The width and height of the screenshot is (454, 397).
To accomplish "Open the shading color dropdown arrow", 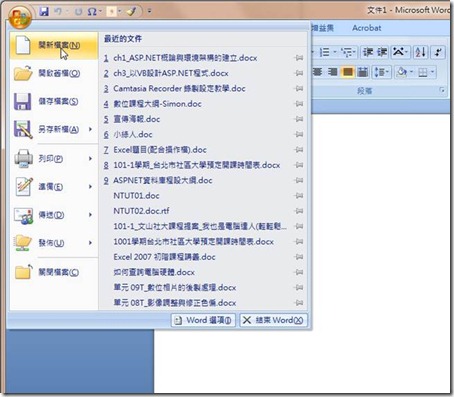I will (412, 72).
